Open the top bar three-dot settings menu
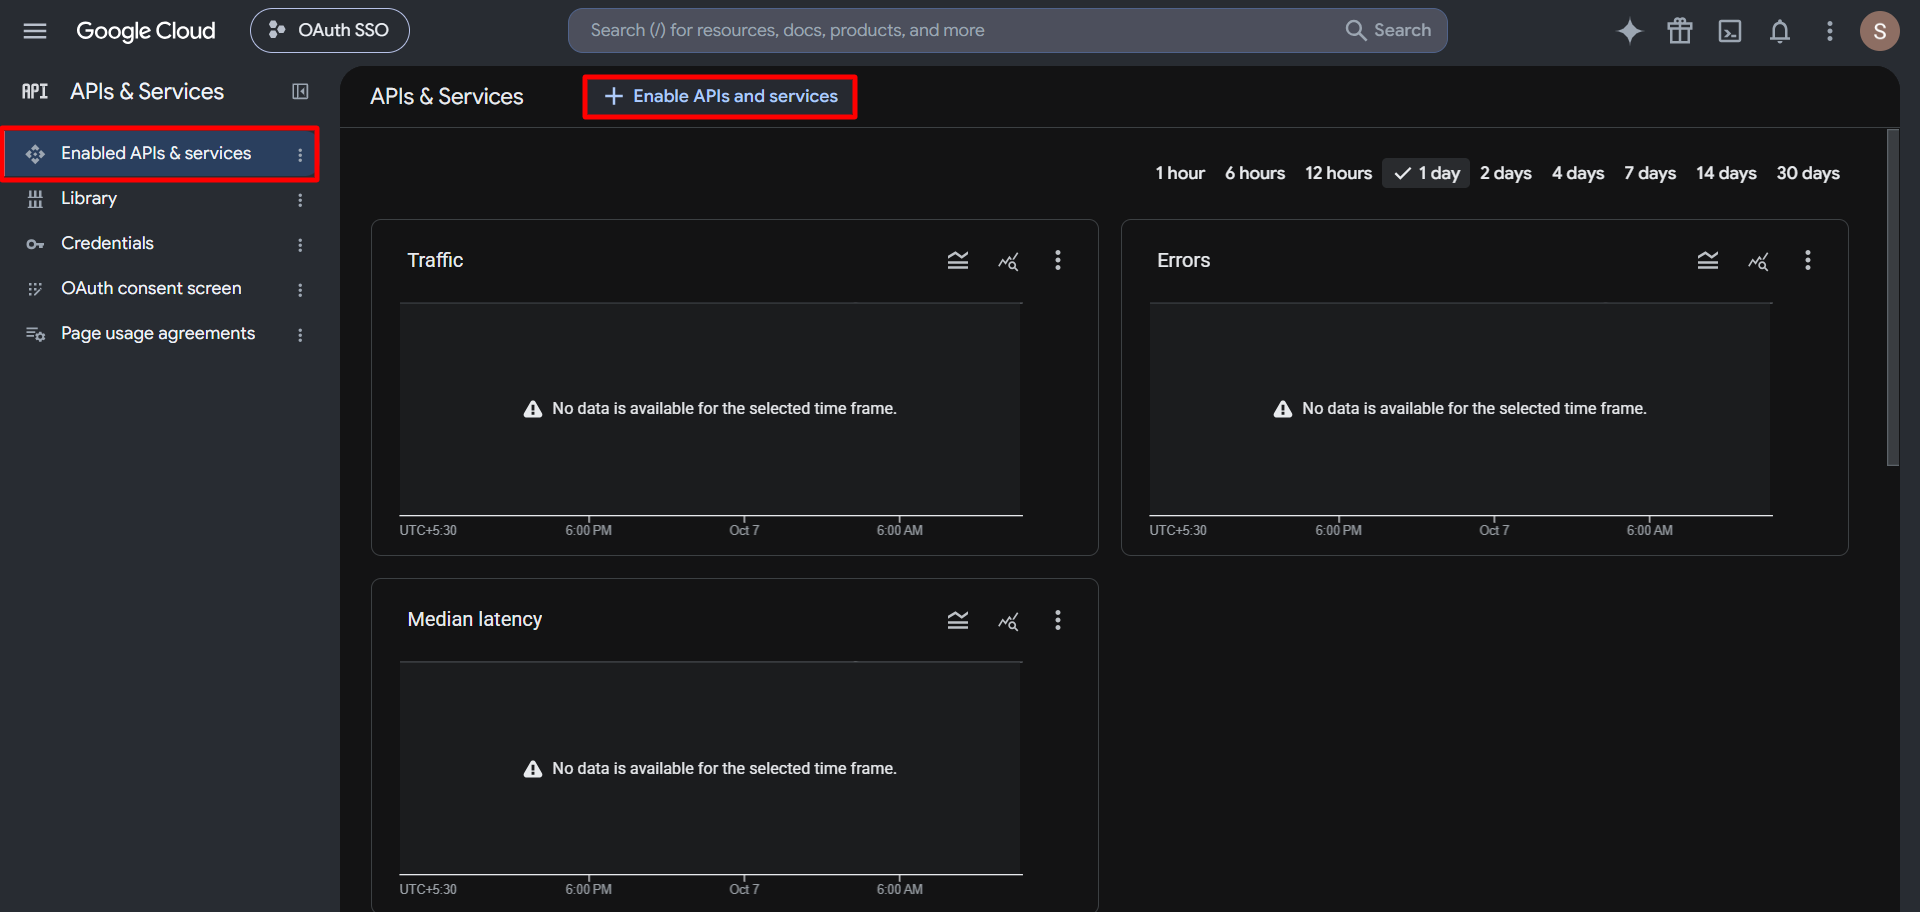1920x912 pixels. 1830,31
